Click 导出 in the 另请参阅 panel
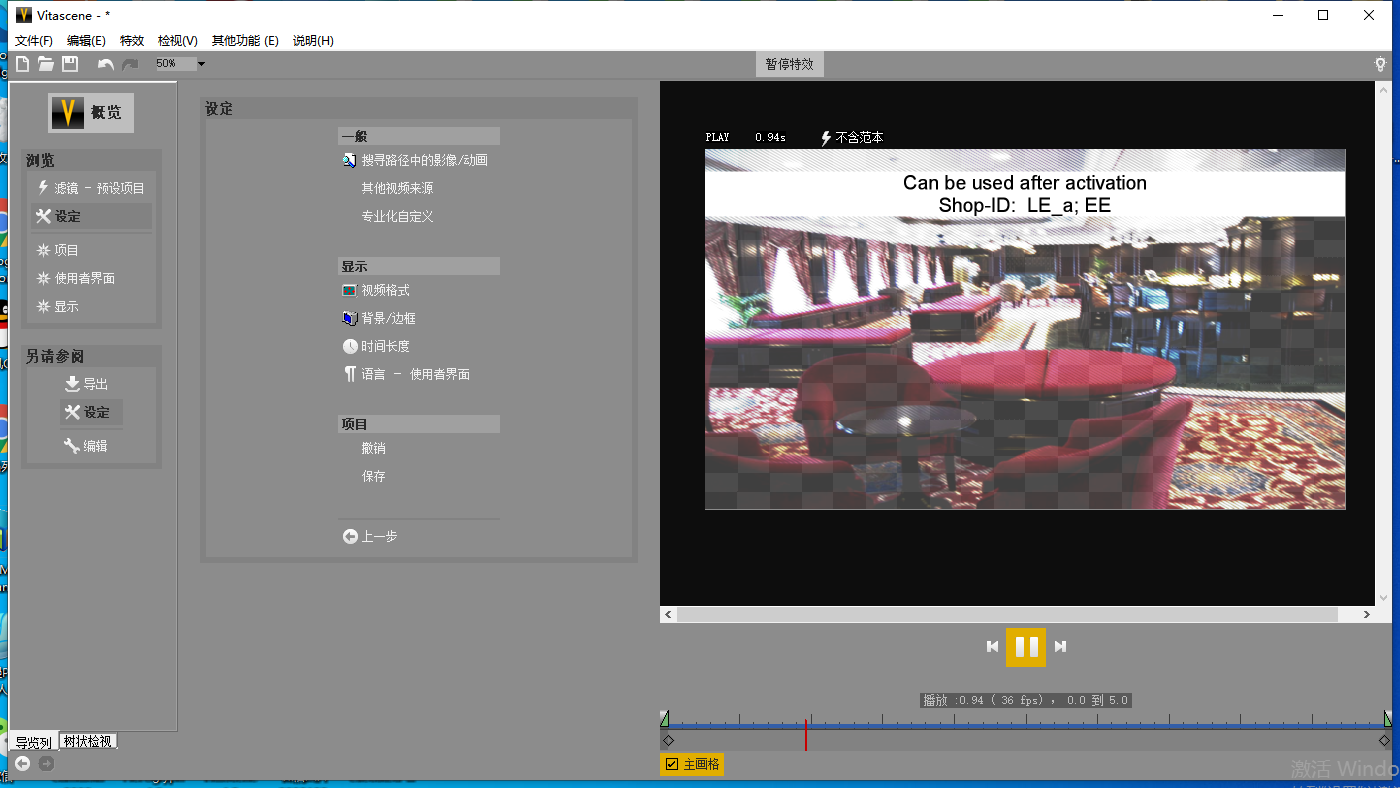This screenshot has width=1400, height=788. point(87,384)
